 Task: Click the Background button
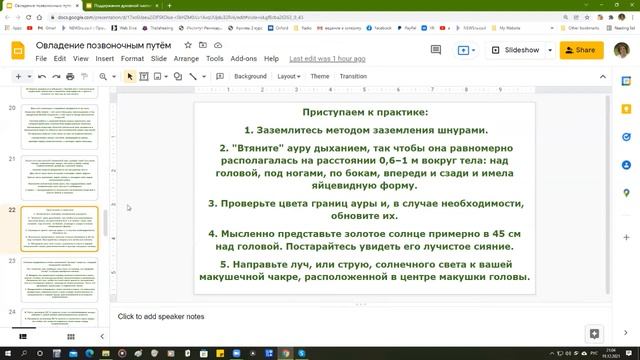[250, 76]
